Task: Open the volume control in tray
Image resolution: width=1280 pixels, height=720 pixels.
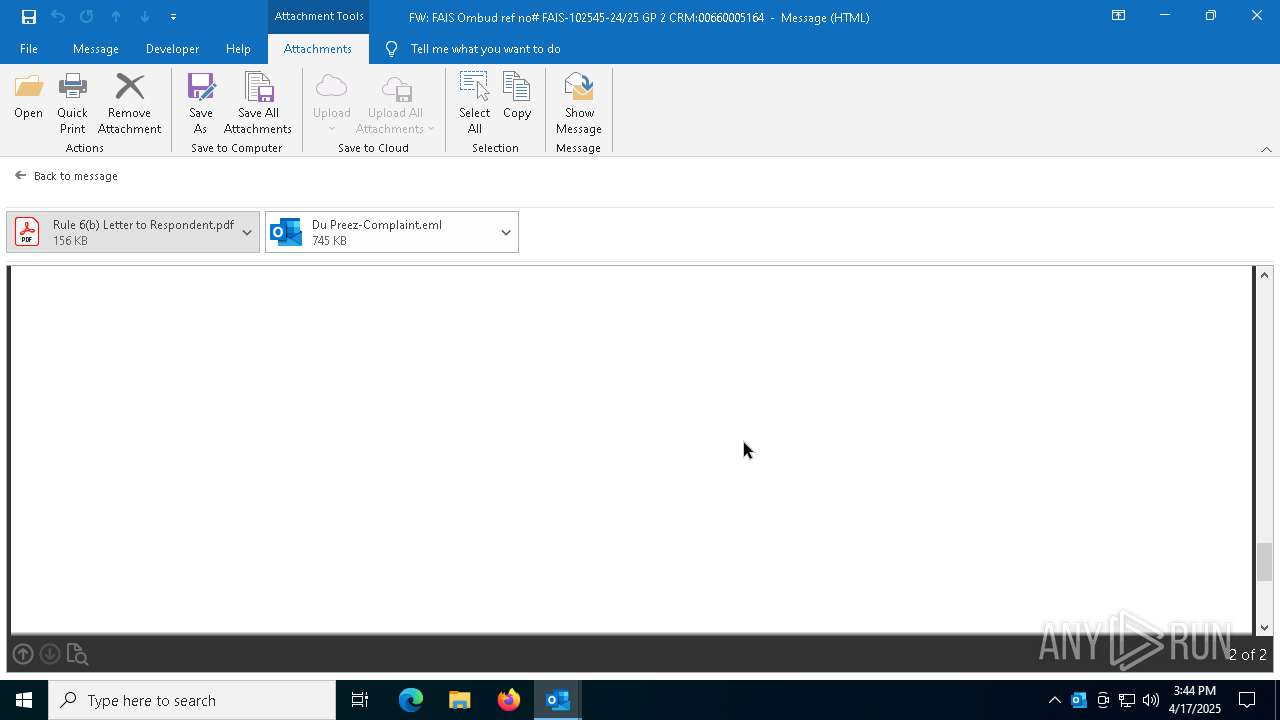Action: click(1151, 700)
